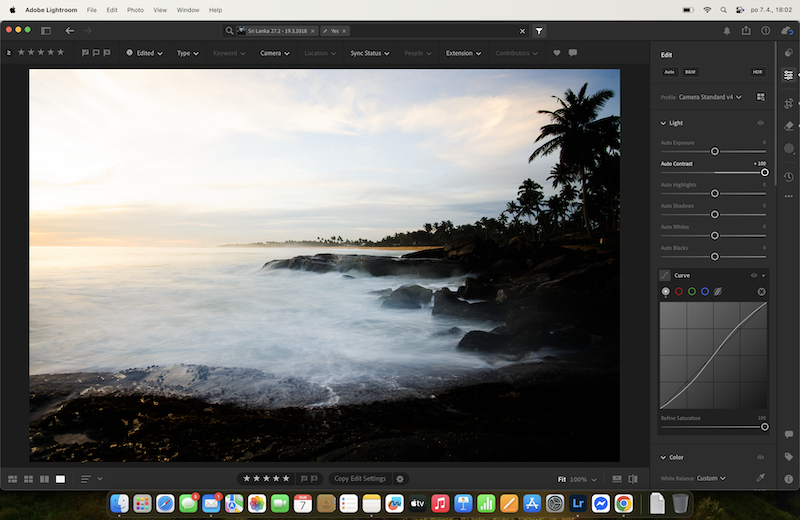800x520 pixels.
Task: Open the Edit menu
Action: [112, 10]
